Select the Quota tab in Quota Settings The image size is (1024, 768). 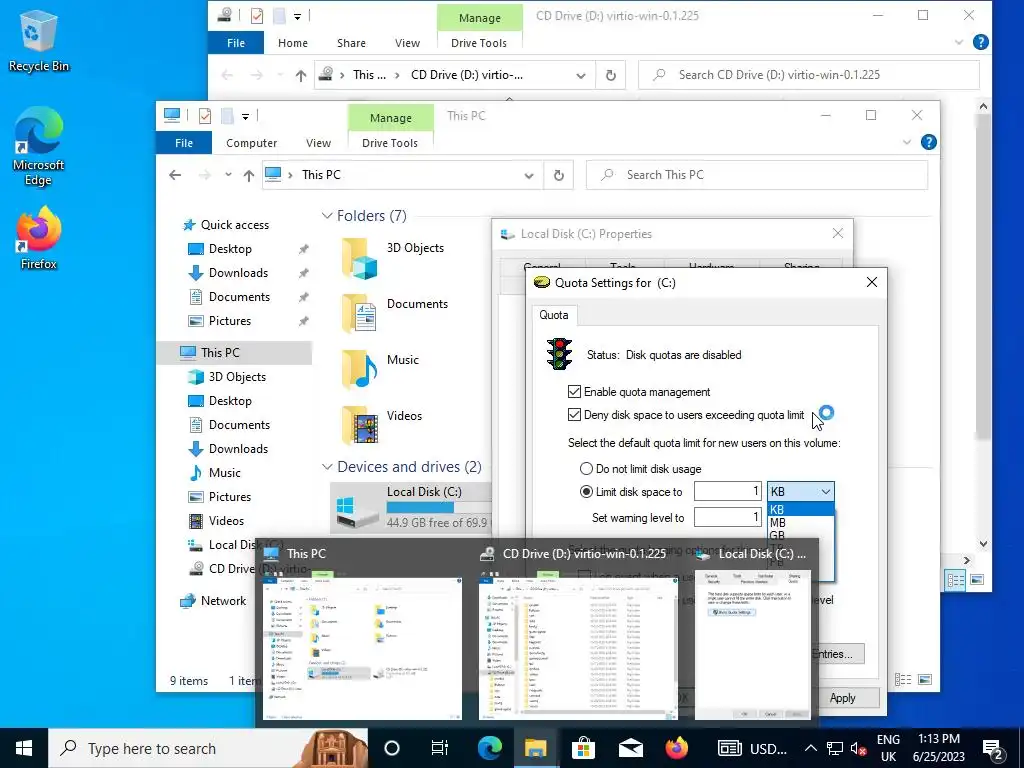click(x=554, y=315)
